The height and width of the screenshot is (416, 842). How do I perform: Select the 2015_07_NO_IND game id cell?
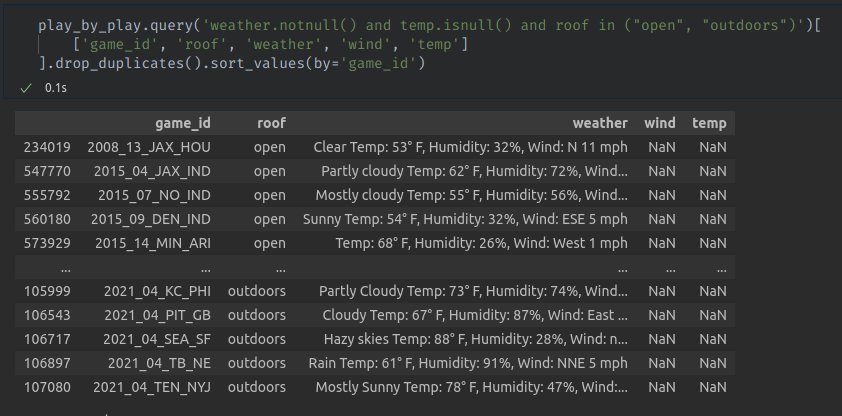pyautogui.click(x=154, y=195)
